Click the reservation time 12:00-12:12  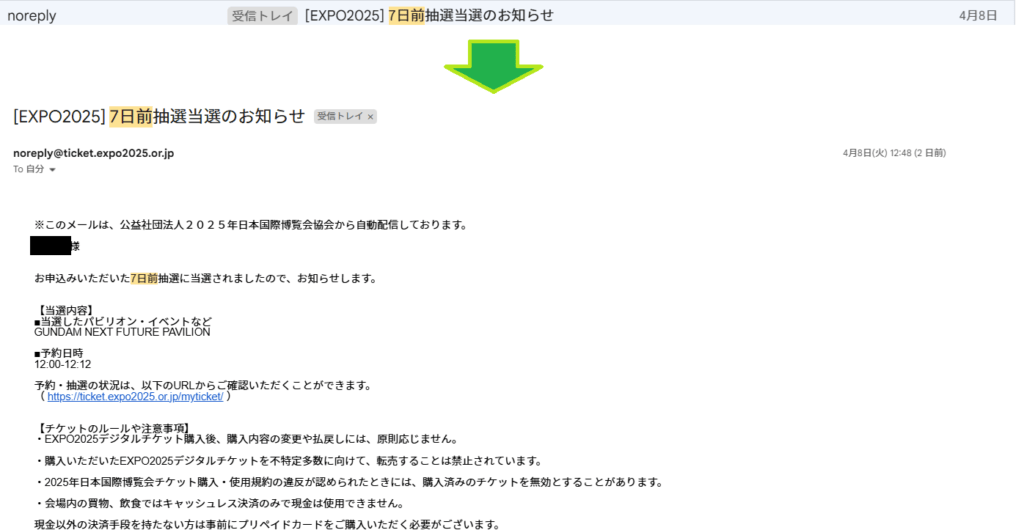tap(62, 365)
